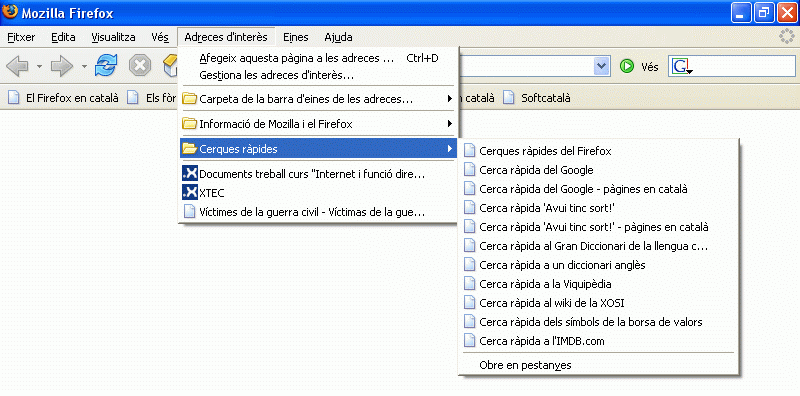800x396 pixels.
Task: Open the Edita menu
Action: coord(63,37)
